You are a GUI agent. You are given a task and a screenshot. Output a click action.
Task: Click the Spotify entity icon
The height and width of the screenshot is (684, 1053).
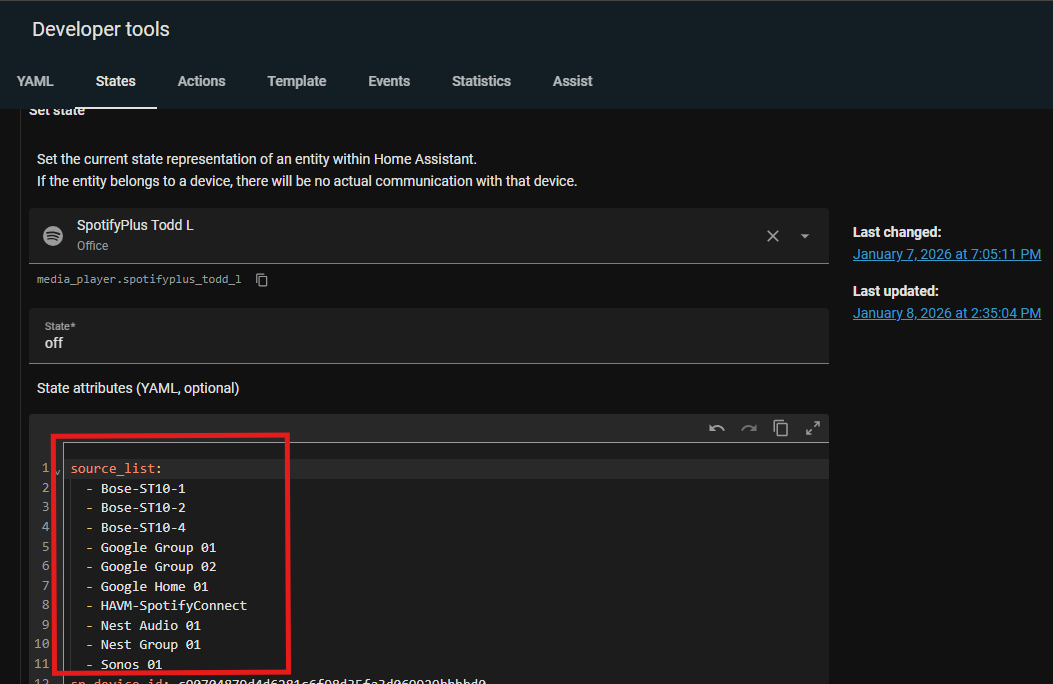coord(53,236)
